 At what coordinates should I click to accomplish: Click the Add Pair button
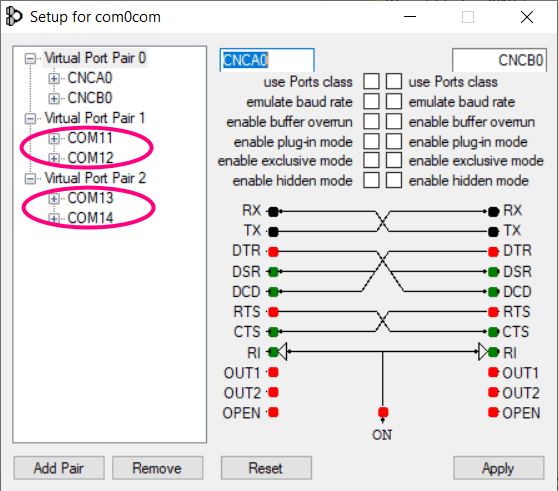59,468
